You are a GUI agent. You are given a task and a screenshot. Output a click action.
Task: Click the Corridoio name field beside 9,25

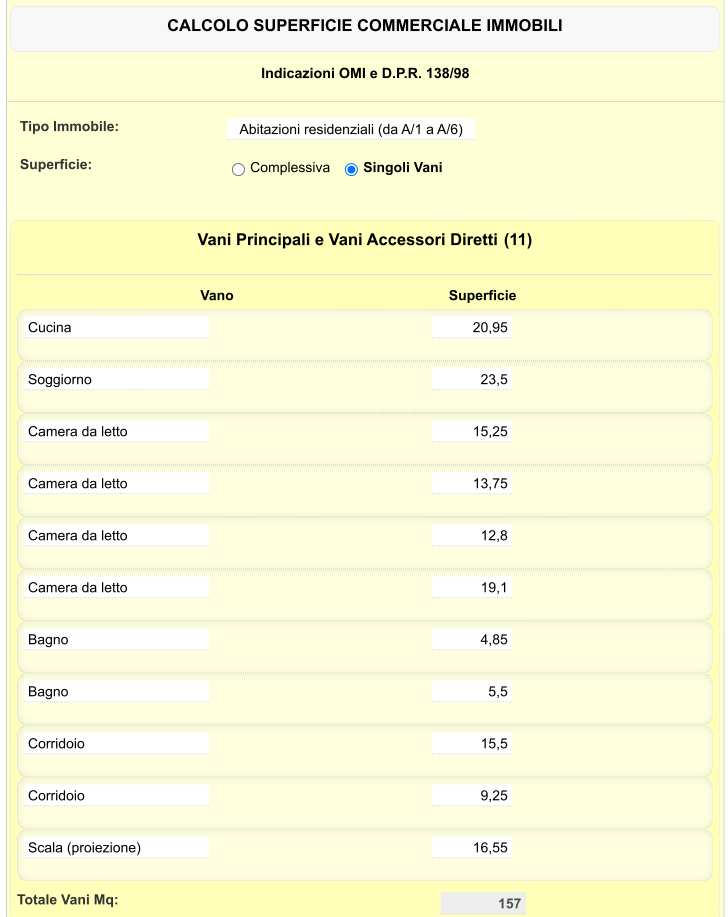point(116,795)
